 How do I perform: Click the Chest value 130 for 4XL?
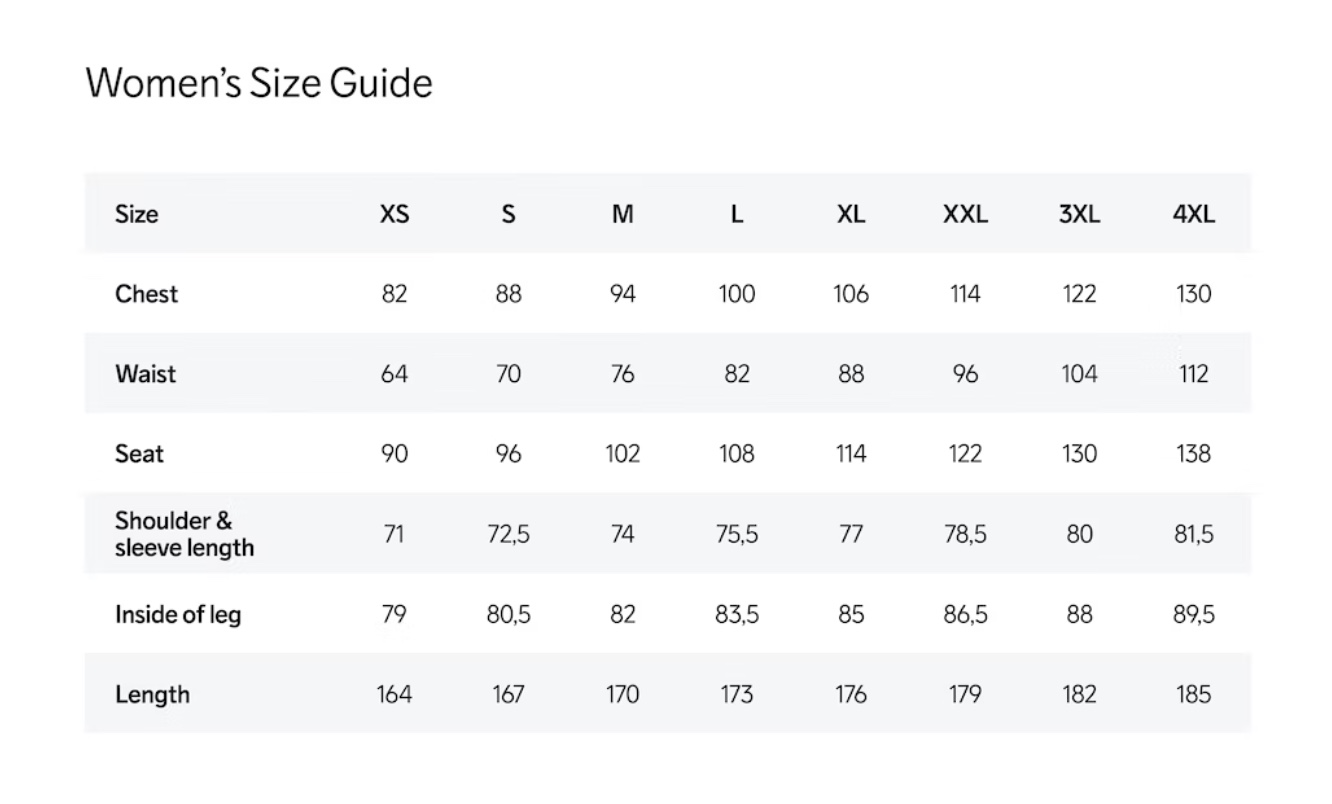pos(1194,294)
